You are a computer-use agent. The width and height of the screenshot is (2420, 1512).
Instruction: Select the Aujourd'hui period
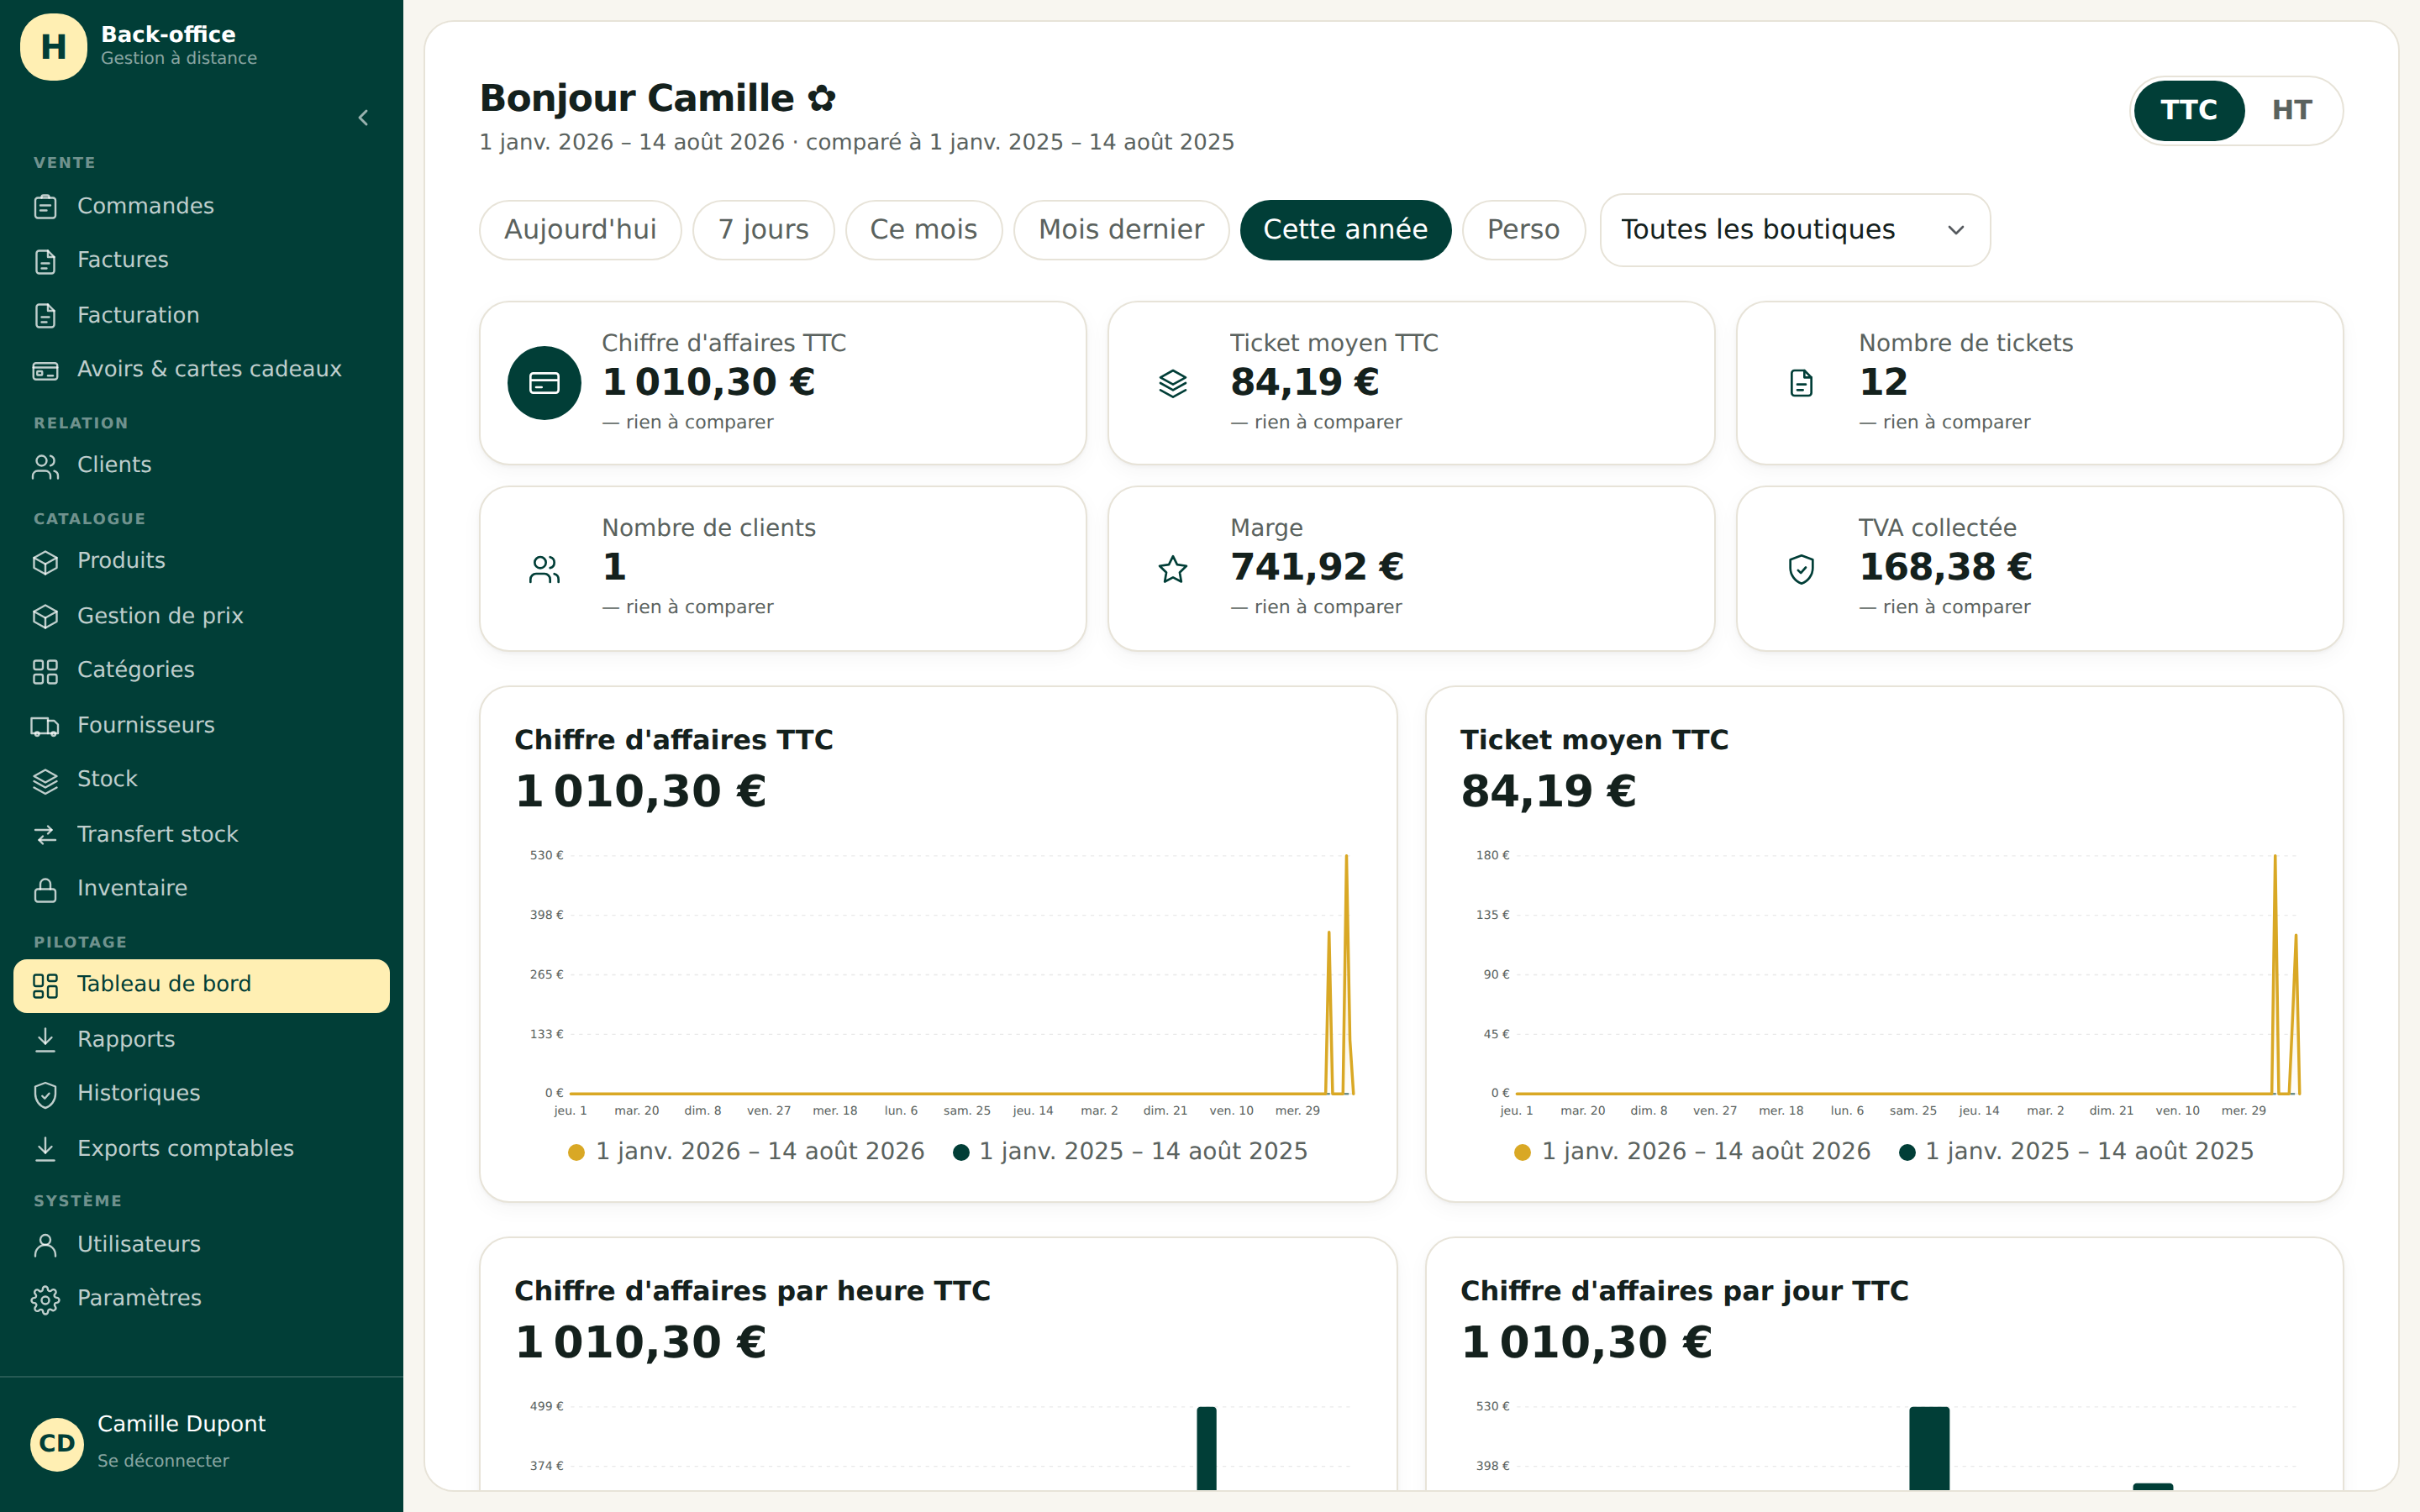click(580, 230)
